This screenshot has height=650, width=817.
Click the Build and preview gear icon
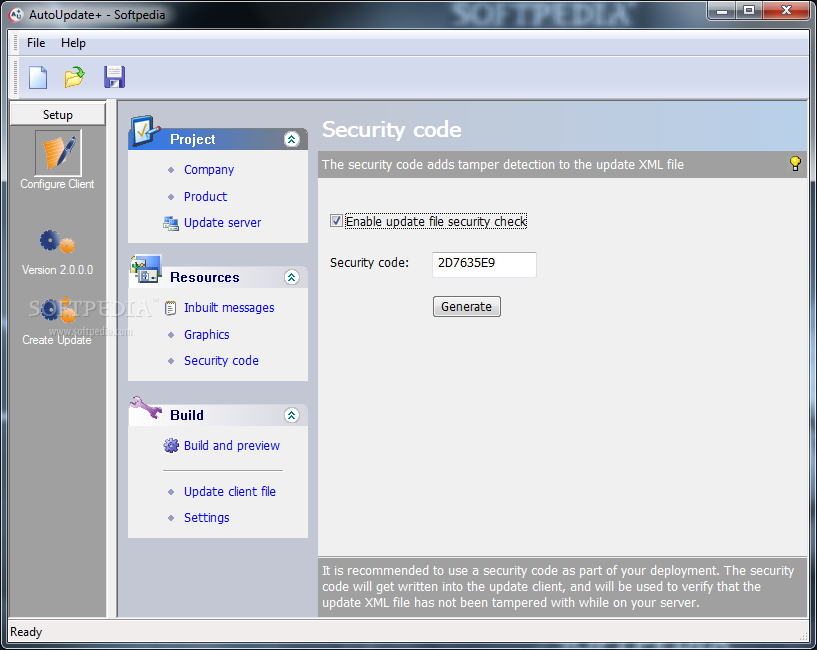[x=171, y=446]
